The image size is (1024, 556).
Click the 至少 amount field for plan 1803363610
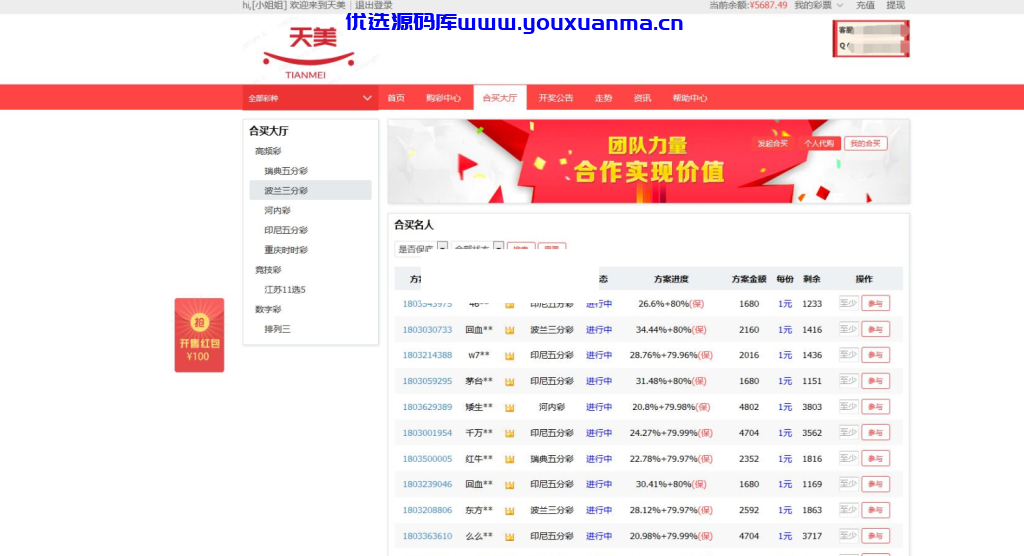[848, 536]
